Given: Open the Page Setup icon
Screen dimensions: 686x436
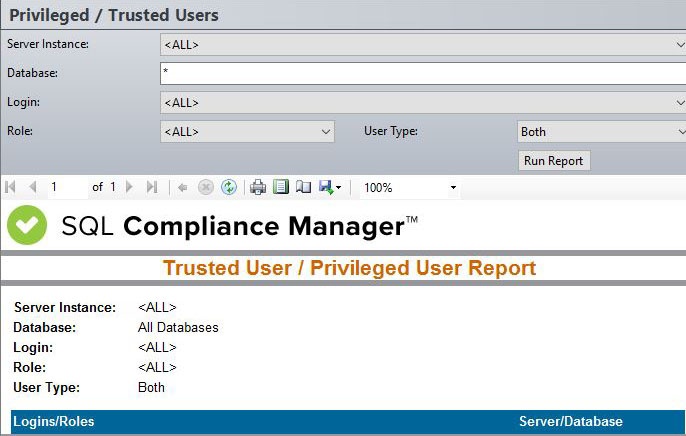Looking at the screenshot, I should point(303,187).
